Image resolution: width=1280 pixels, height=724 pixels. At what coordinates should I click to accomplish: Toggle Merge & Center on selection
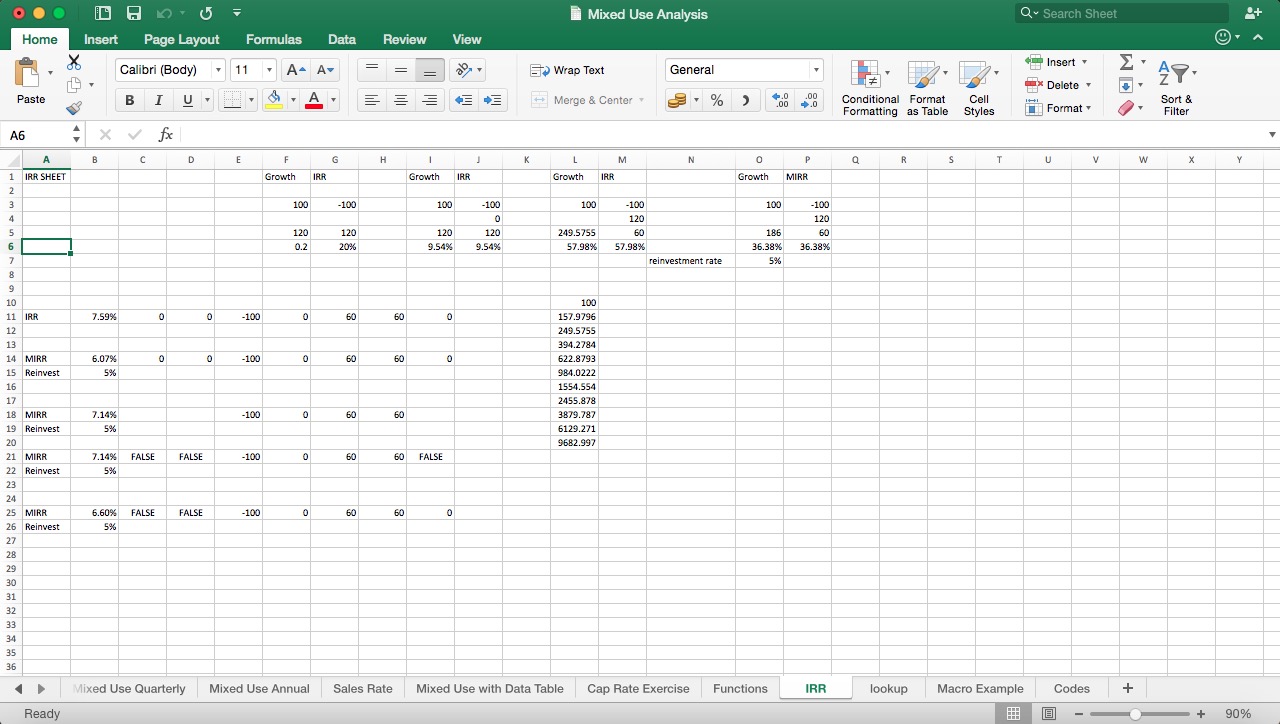(588, 100)
